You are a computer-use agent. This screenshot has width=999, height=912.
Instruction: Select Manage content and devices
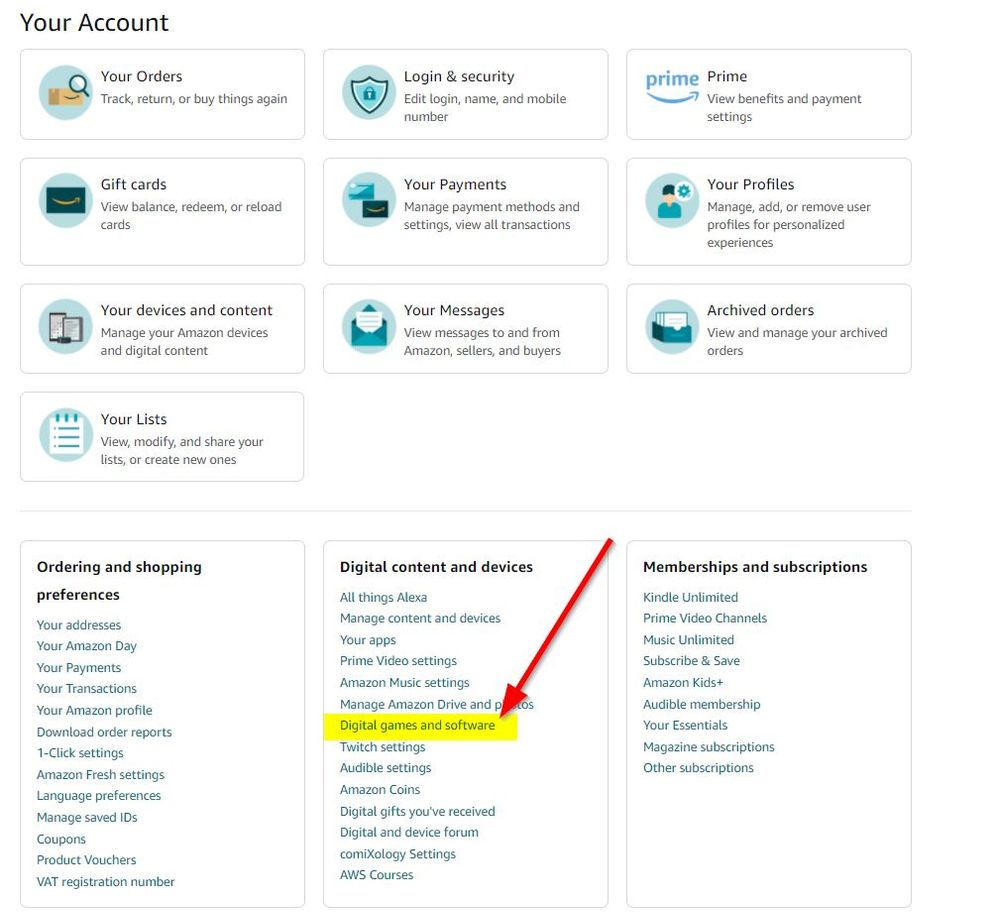pyautogui.click(x=420, y=618)
